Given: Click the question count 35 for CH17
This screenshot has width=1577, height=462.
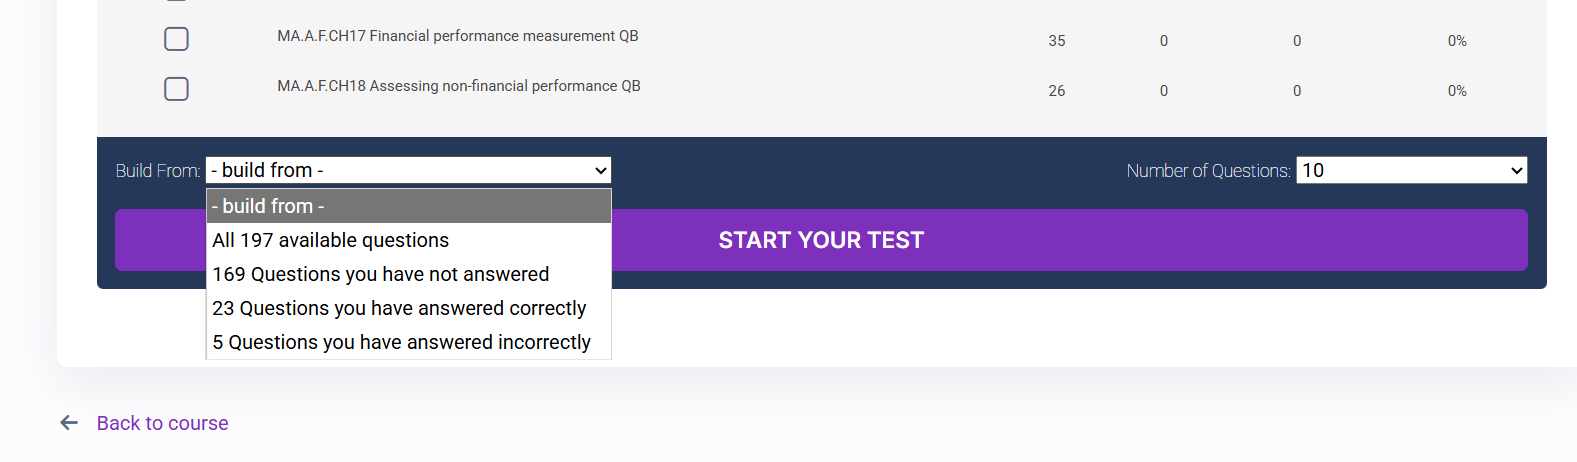Looking at the screenshot, I should coord(1056,41).
